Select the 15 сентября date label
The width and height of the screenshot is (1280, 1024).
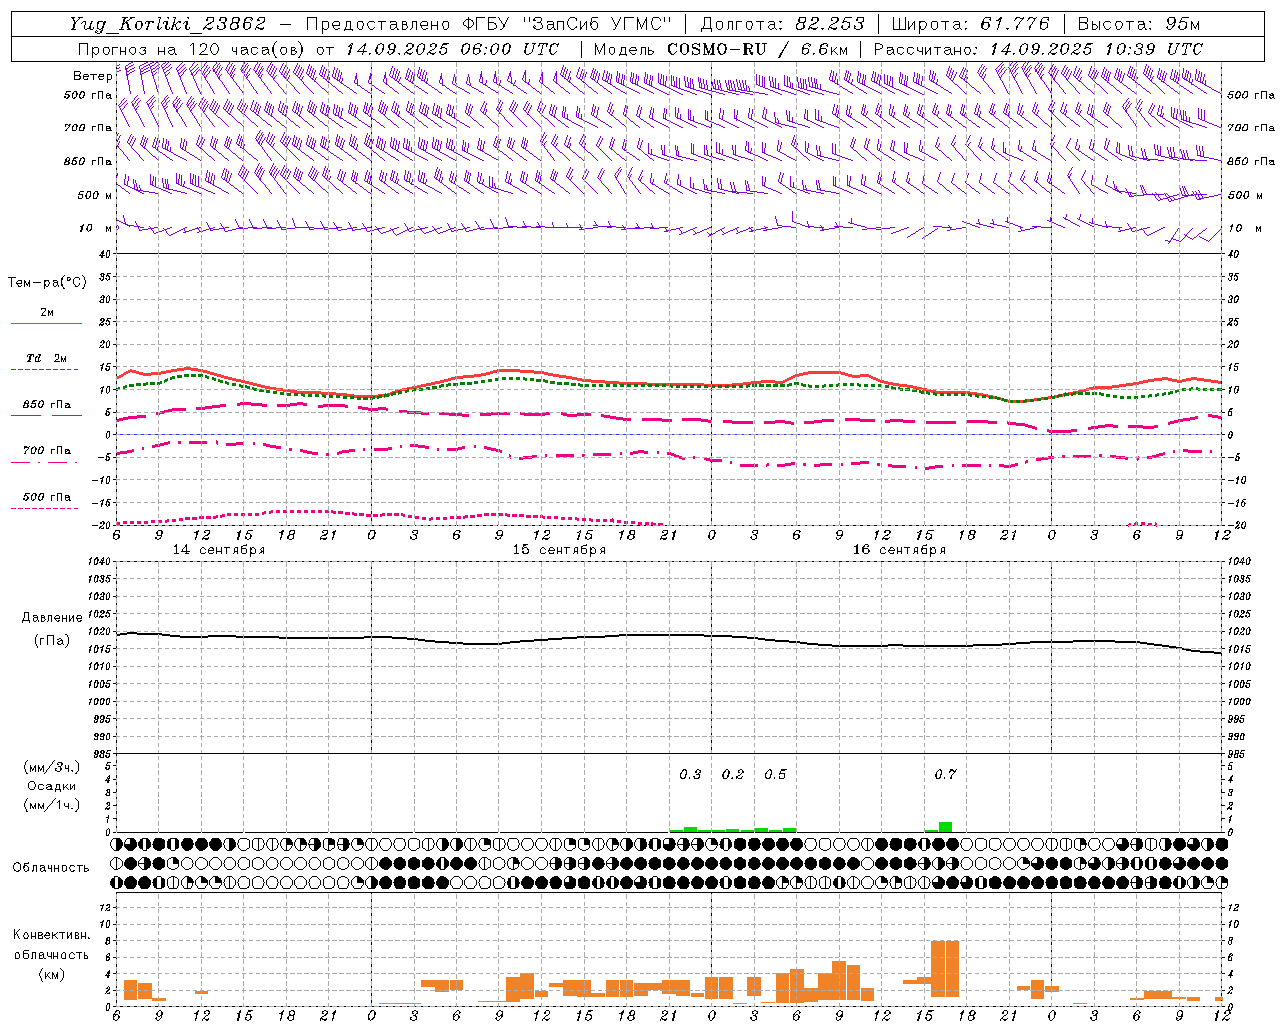(559, 550)
